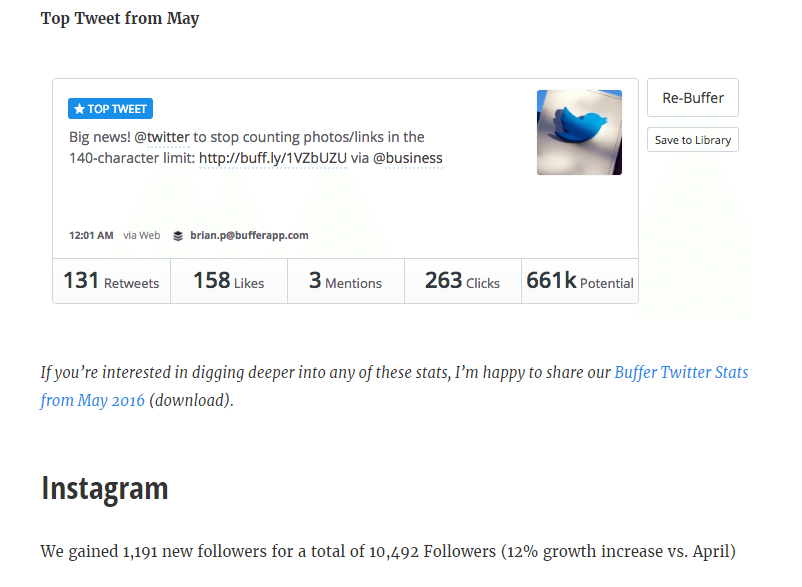Viewport: 802px width, 587px height.
Task: Open the @twitter mention link
Action: (162, 137)
